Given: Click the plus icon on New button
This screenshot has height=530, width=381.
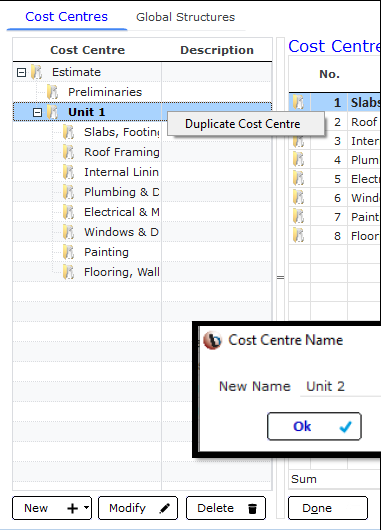Looking at the screenshot, I should [73, 508].
